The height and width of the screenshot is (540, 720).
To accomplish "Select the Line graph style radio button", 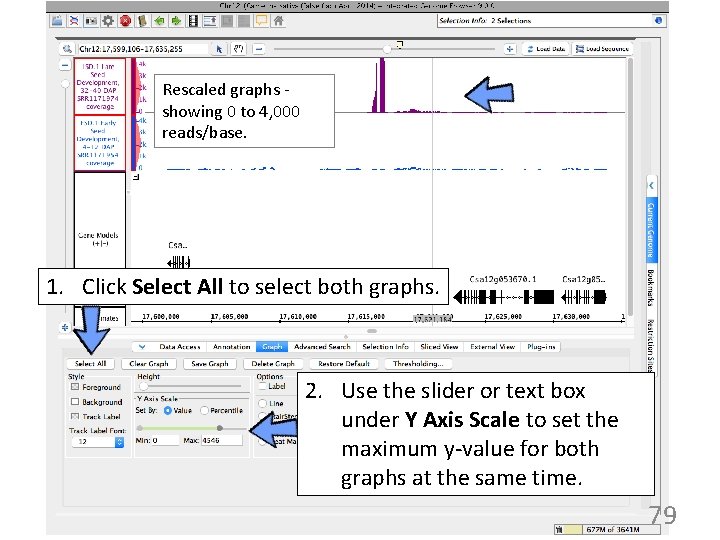I will 262,404.
